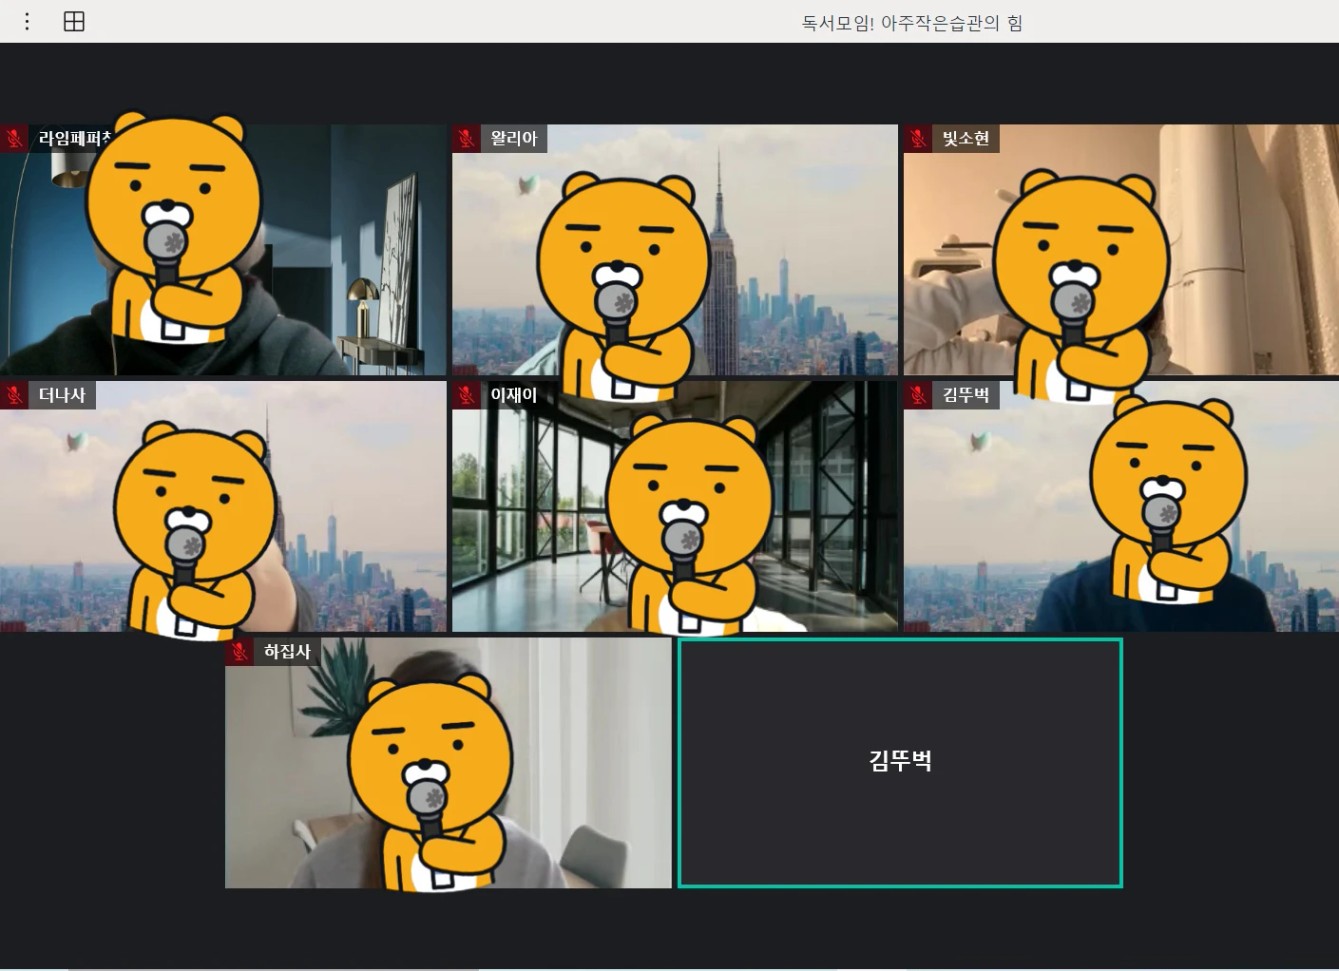Viewport: 1339px width, 971px height.
Task: Select the 하집사 participant video tile
Action: 448,763
